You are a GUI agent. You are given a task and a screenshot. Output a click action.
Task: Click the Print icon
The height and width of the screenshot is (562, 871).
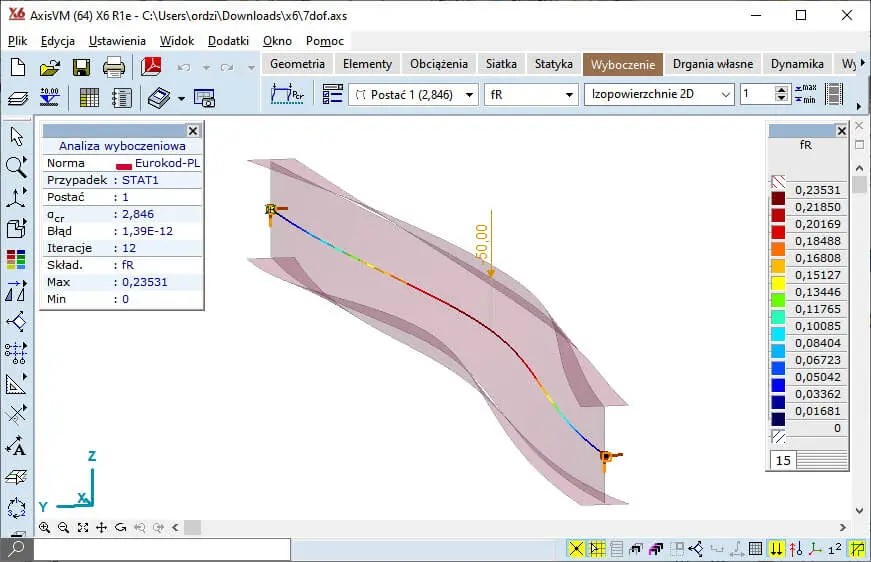tap(114, 68)
